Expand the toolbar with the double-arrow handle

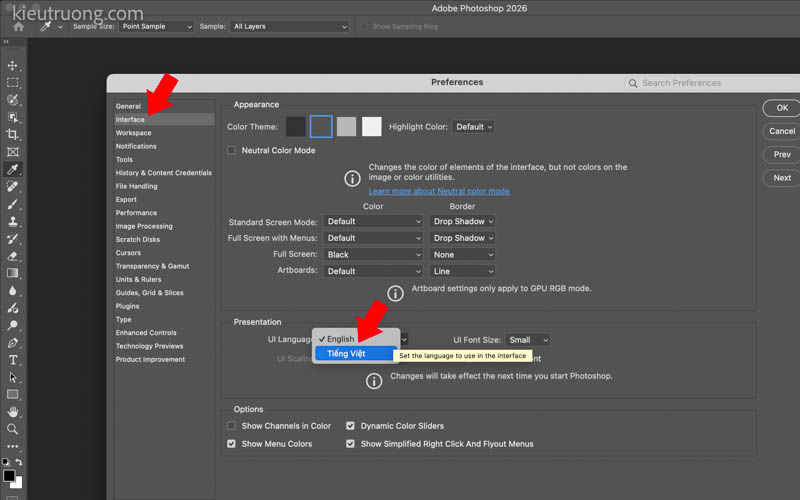(6, 42)
